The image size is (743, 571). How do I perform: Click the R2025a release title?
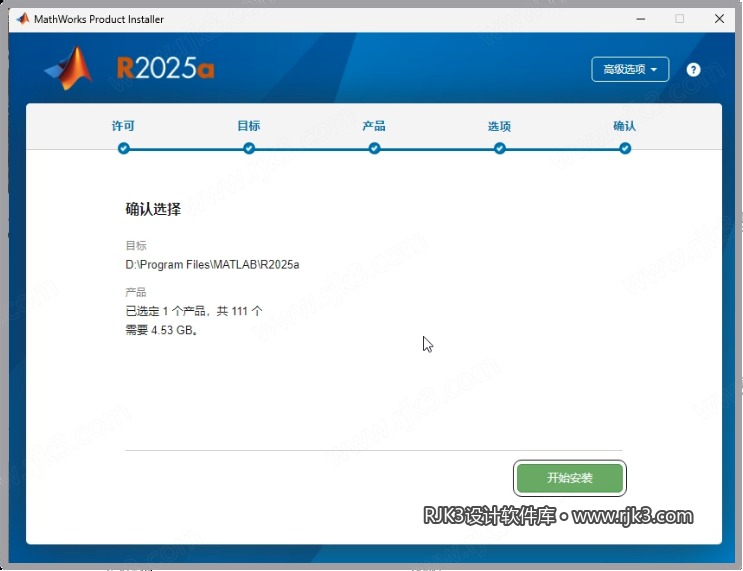point(165,68)
